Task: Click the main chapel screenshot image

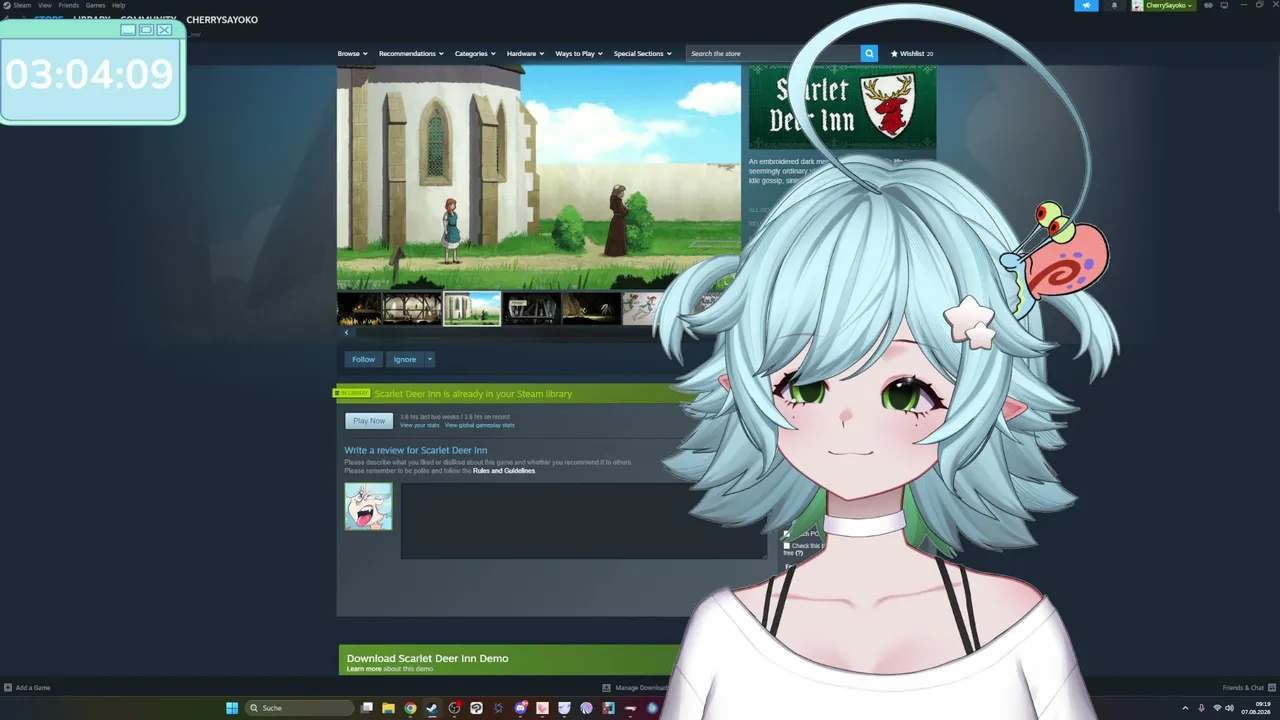Action: pyautogui.click(x=539, y=178)
